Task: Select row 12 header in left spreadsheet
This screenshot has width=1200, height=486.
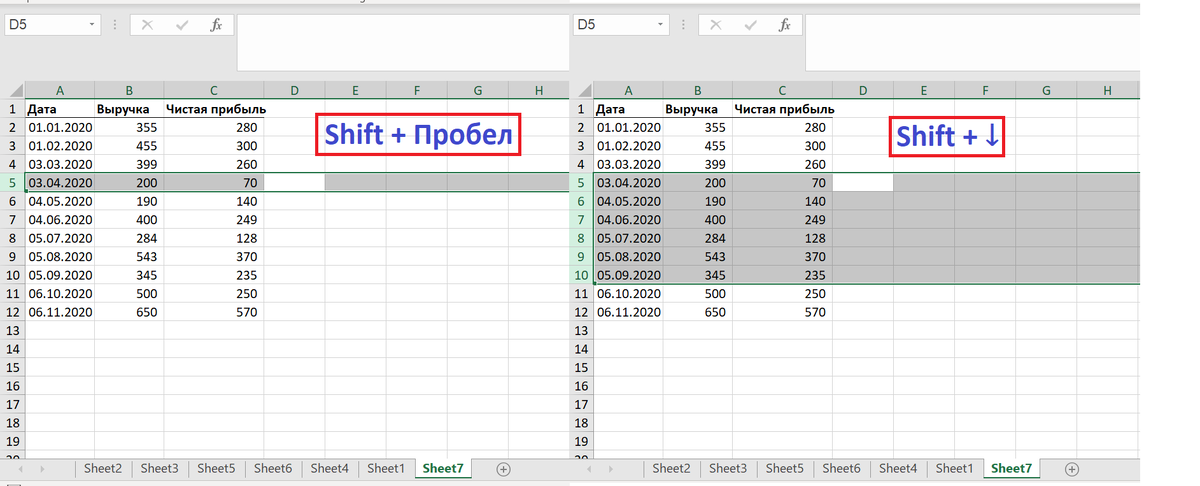Action: tap(13, 312)
